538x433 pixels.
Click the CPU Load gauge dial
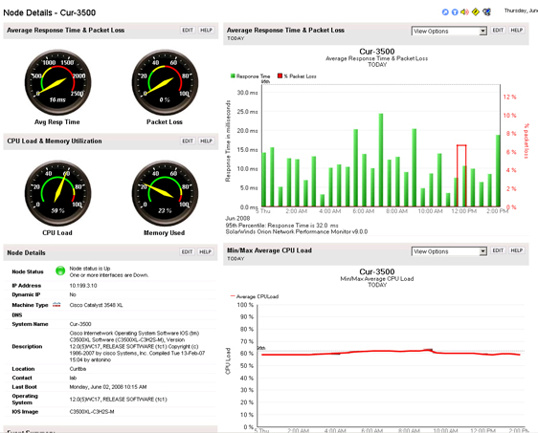point(58,194)
